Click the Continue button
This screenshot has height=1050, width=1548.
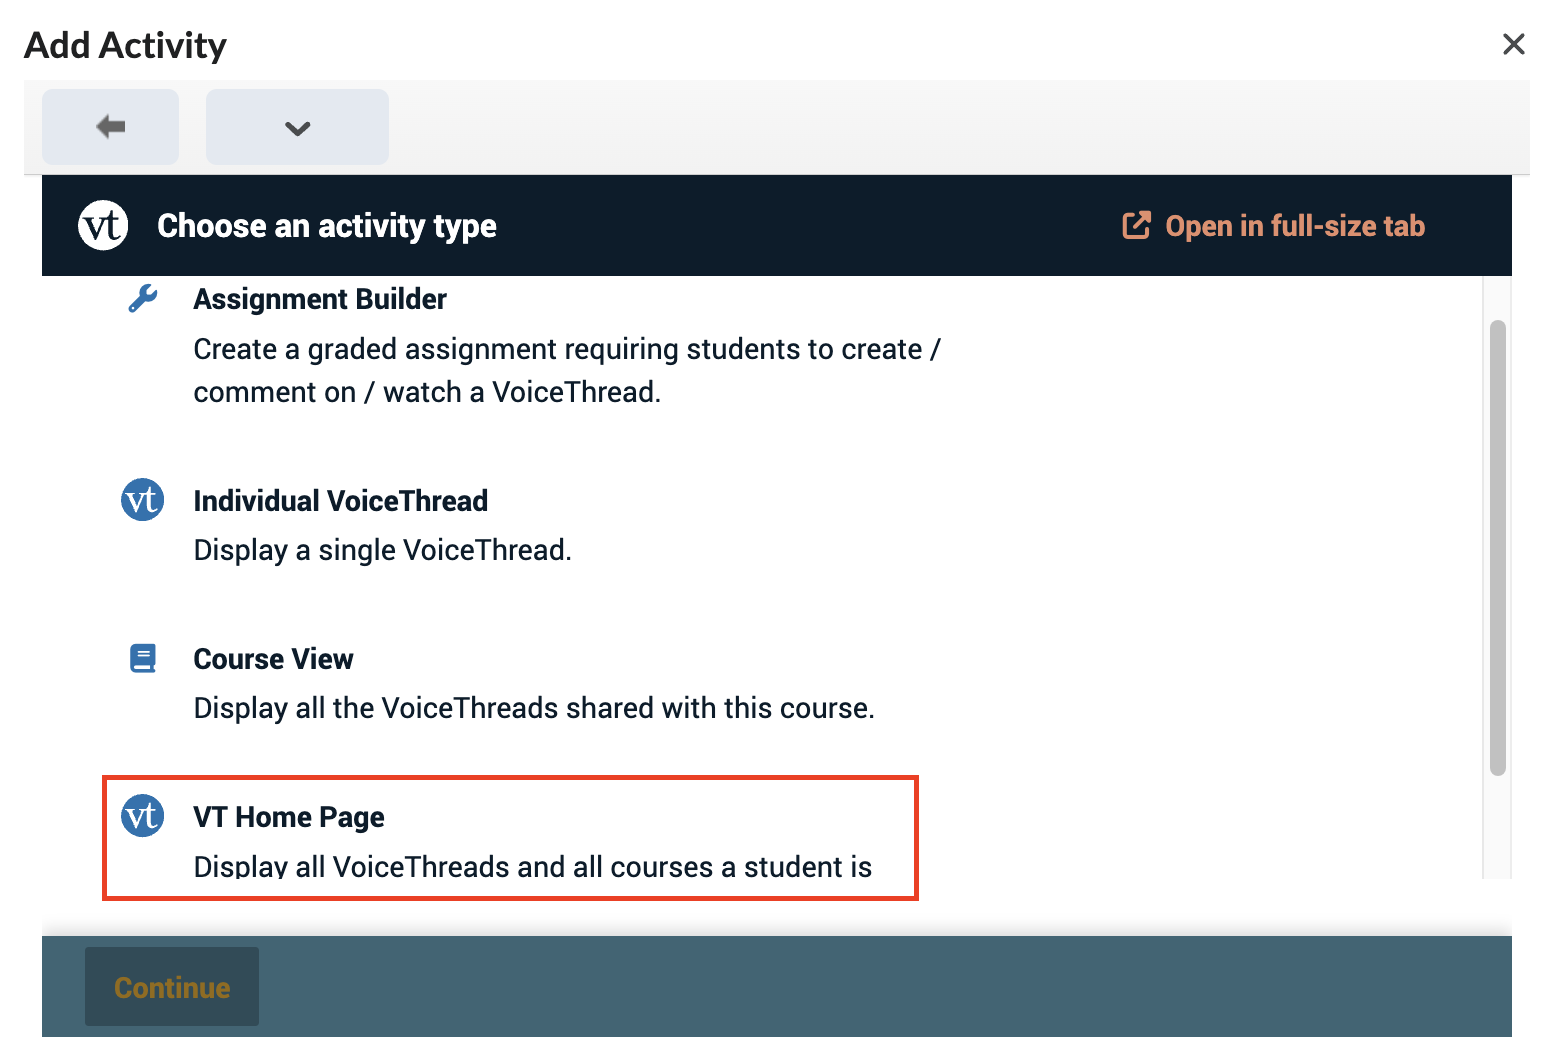point(172,987)
